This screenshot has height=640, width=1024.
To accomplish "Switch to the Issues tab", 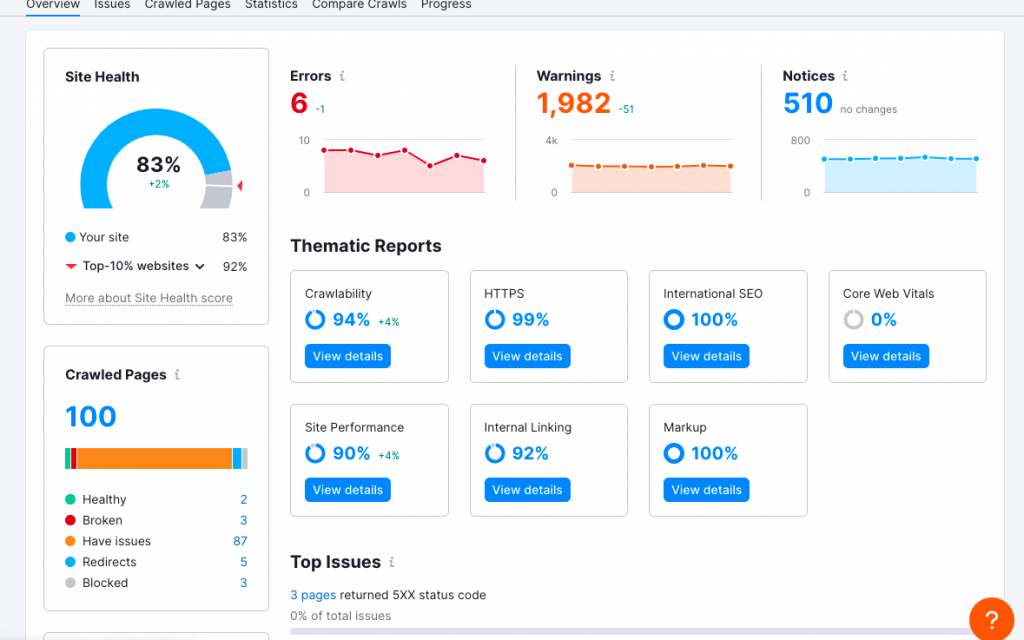I will 111,5.
